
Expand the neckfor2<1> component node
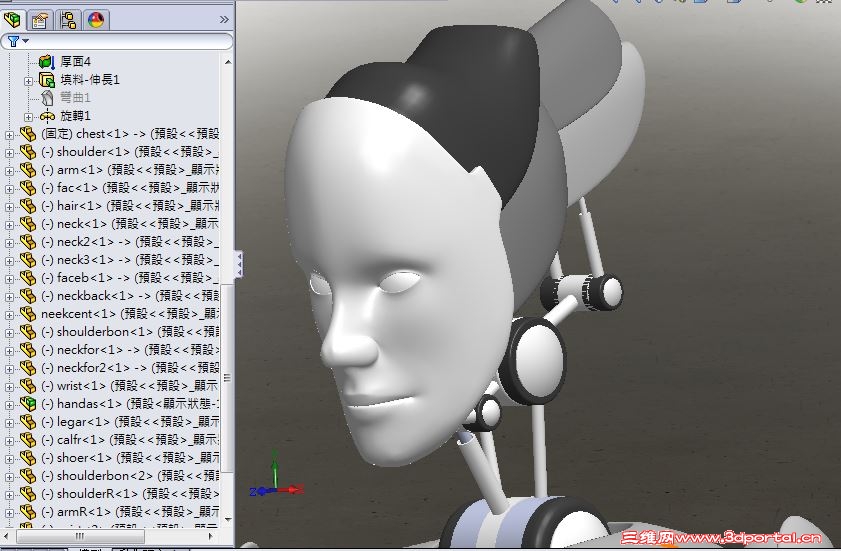click(9, 369)
